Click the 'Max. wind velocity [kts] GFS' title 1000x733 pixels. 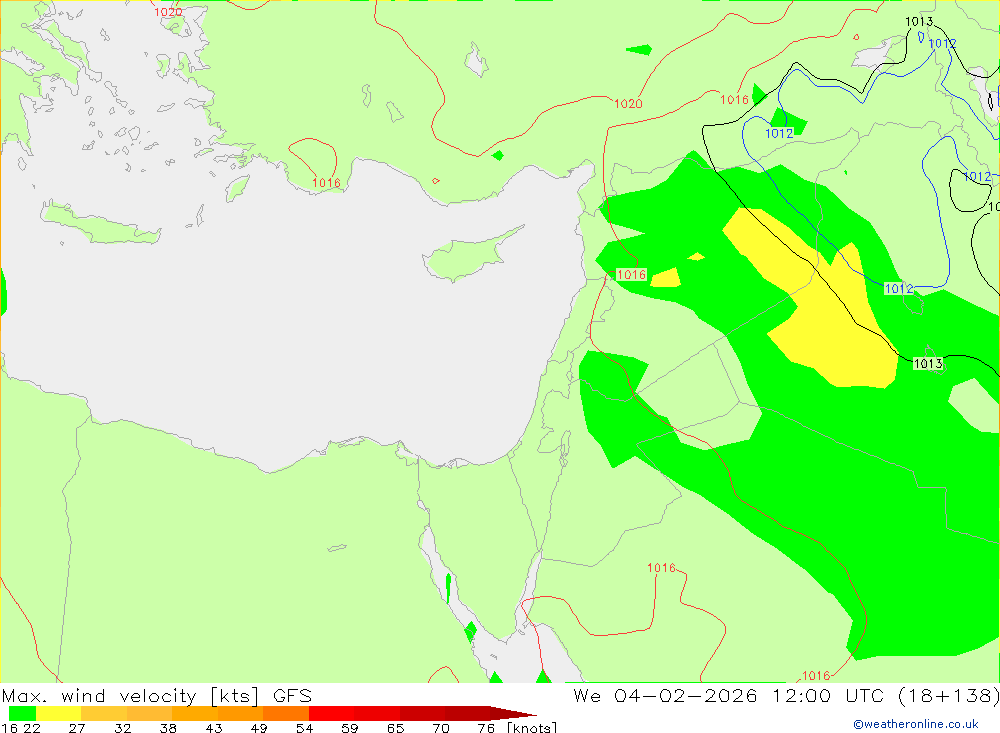point(157,695)
